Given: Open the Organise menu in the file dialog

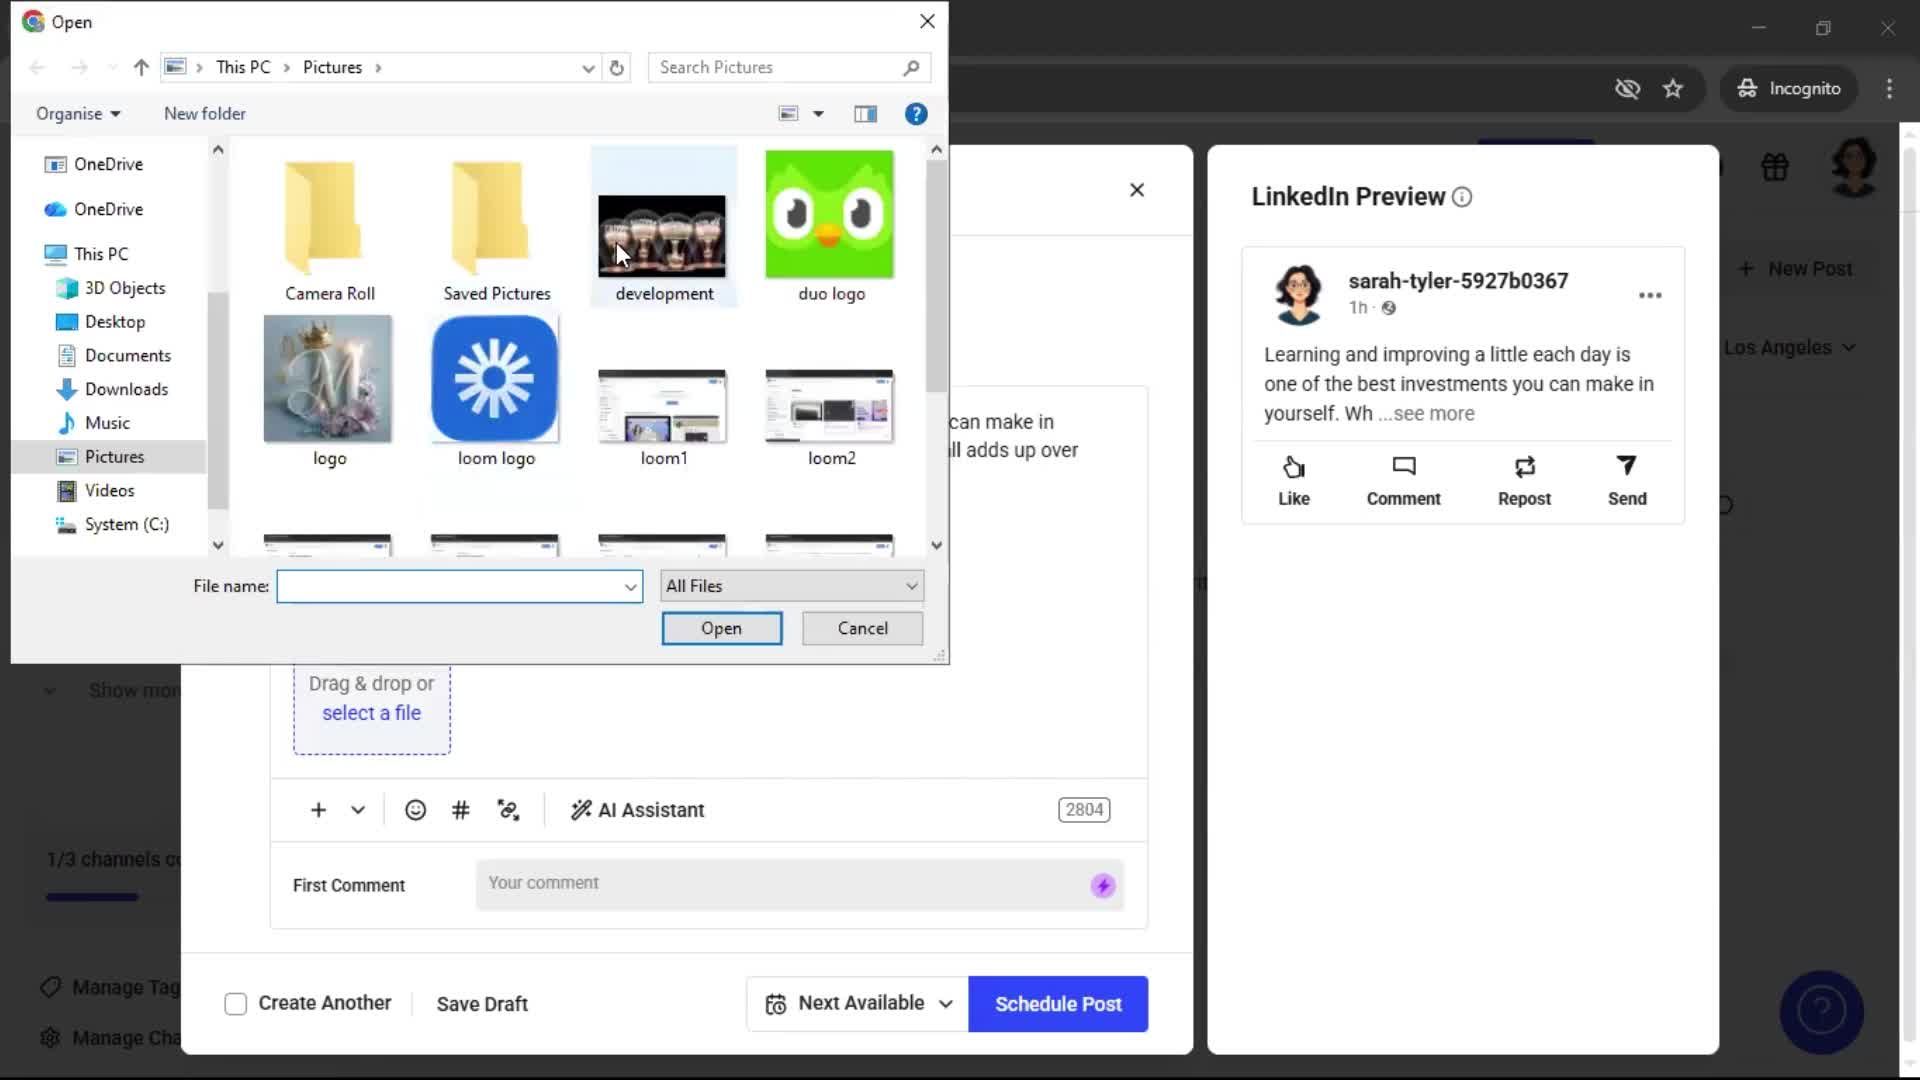Looking at the screenshot, I should [x=77, y=113].
